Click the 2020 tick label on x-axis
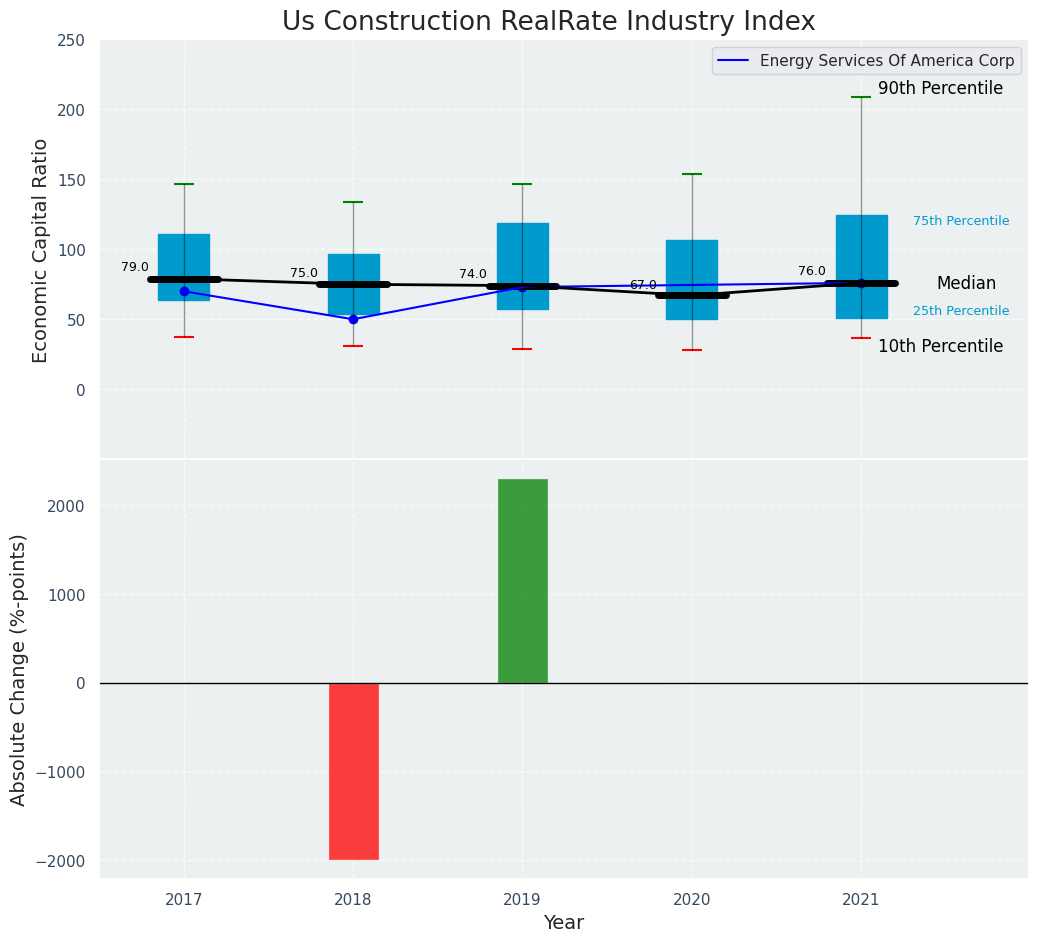 (692, 900)
